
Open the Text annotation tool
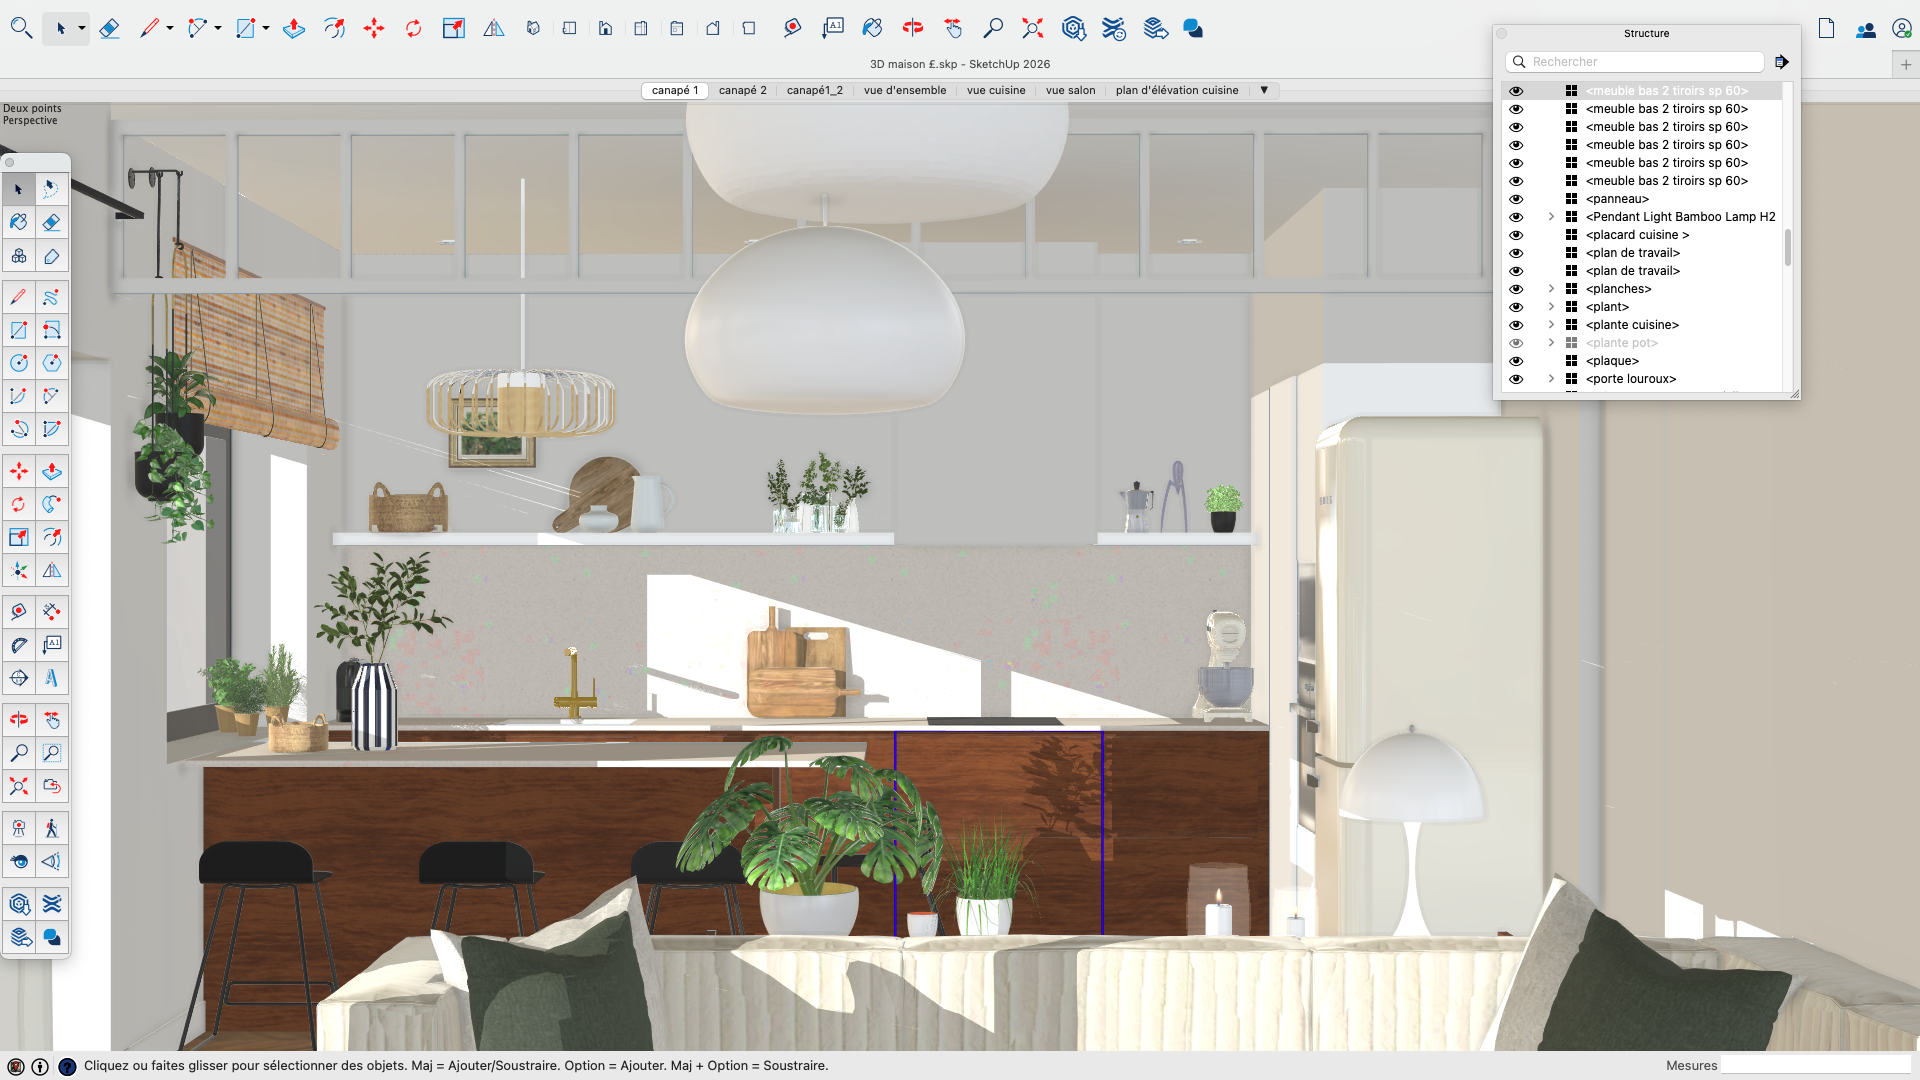point(834,28)
